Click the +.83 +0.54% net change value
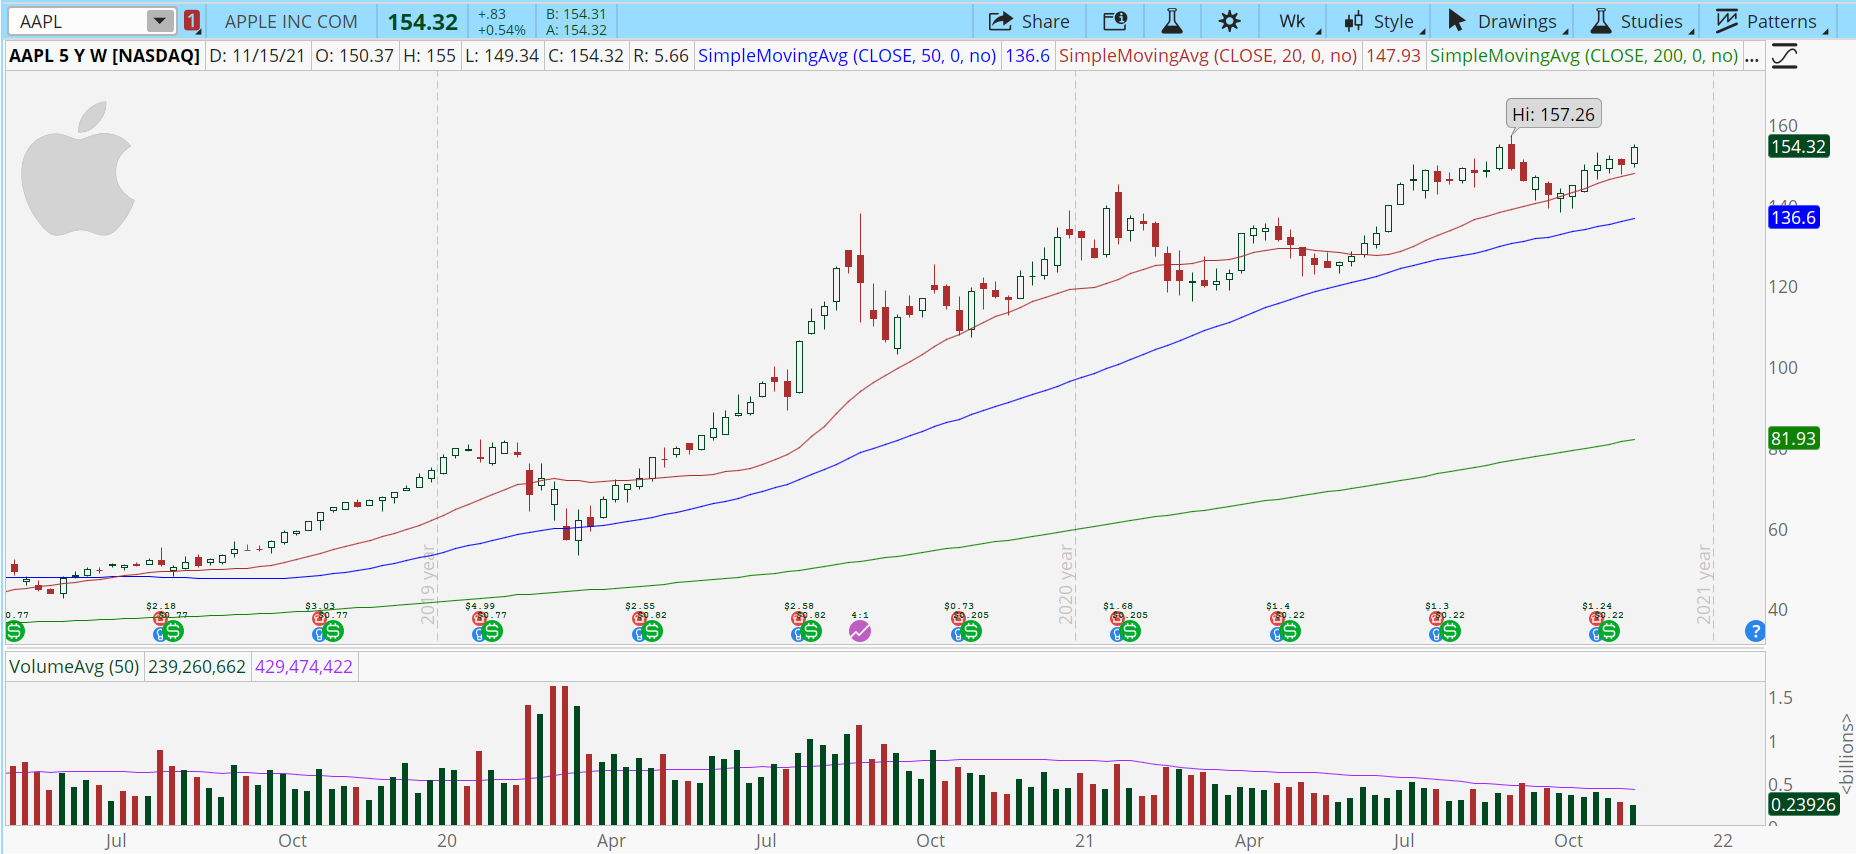This screenshot has width=1856, height=854. [x=501, y=22]
